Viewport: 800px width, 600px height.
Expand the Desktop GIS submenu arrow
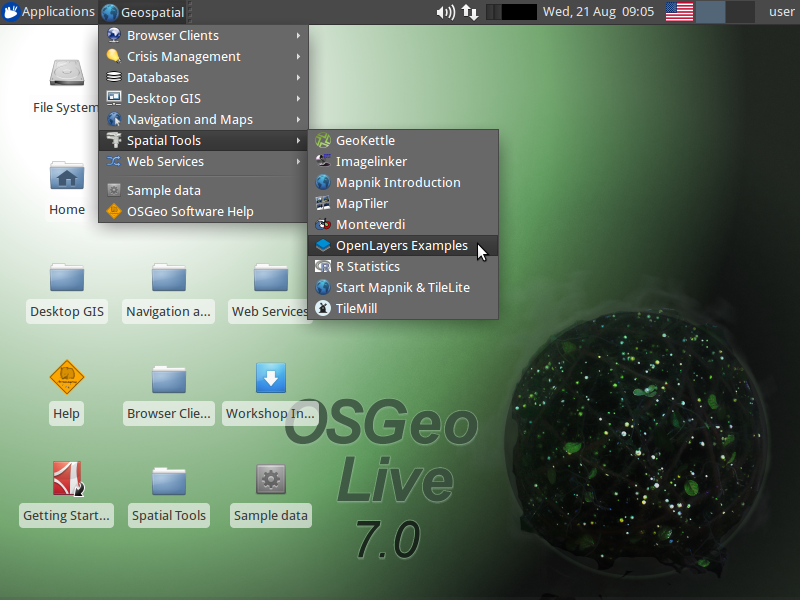[298, 98]
